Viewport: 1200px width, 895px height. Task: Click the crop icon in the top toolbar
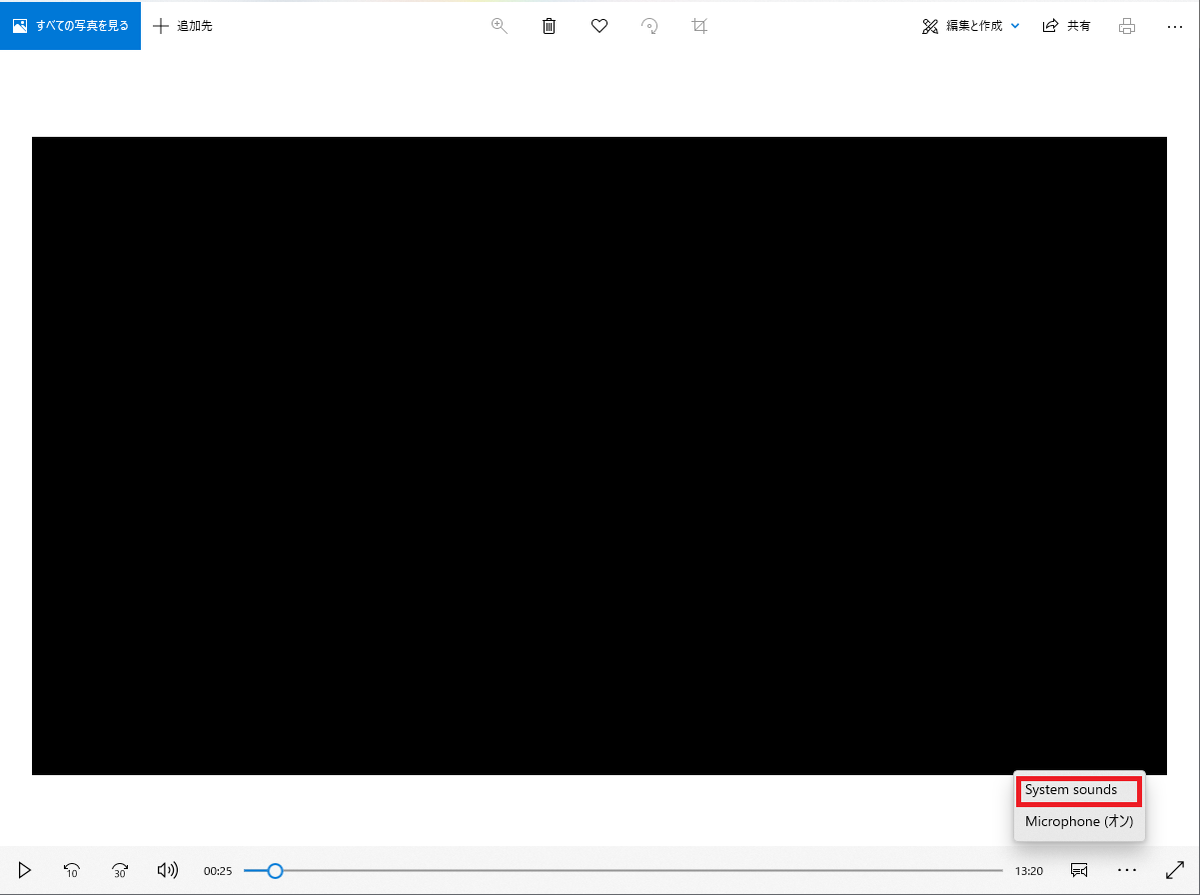click(x=700, y=26)
